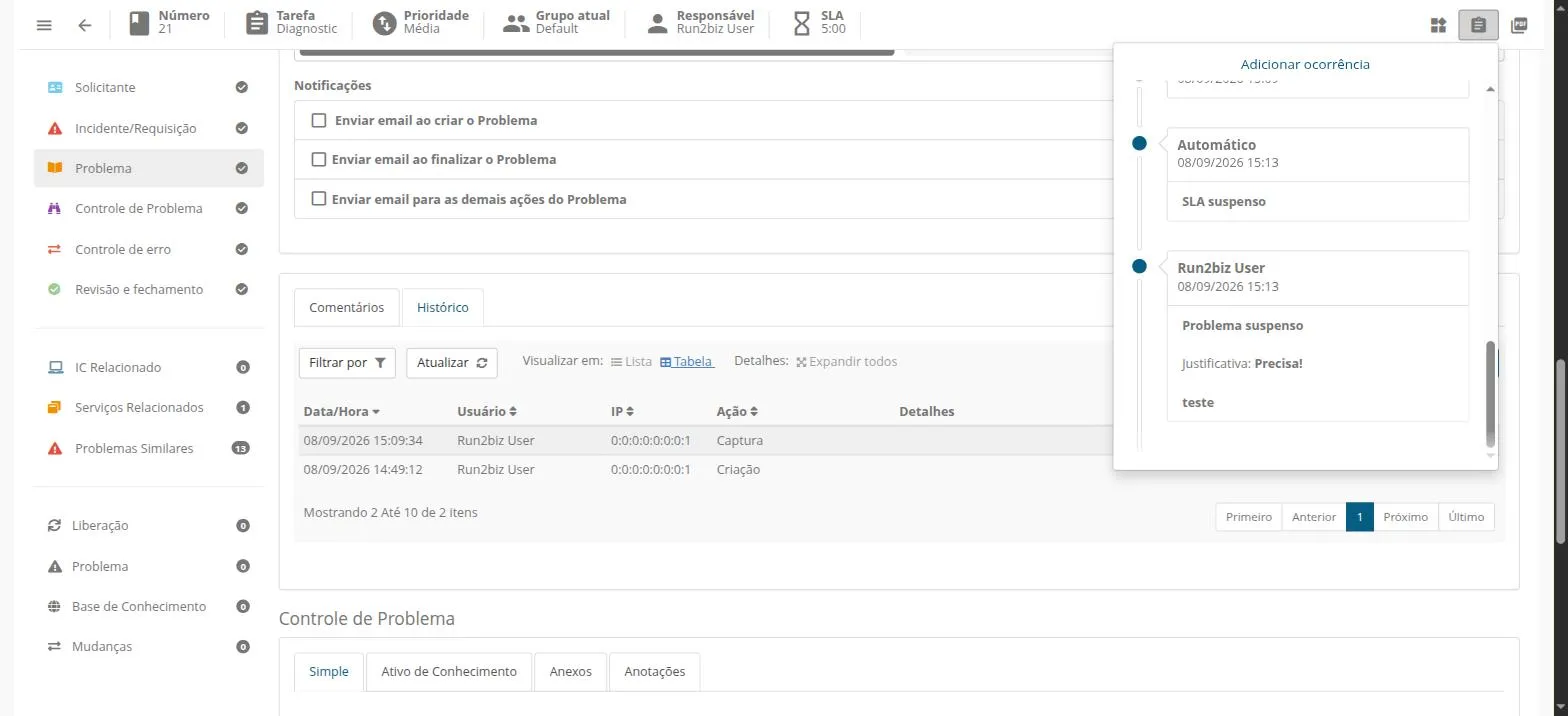
Task: Open Ativo de Conhecimento tab
Action: pos(449,671)
